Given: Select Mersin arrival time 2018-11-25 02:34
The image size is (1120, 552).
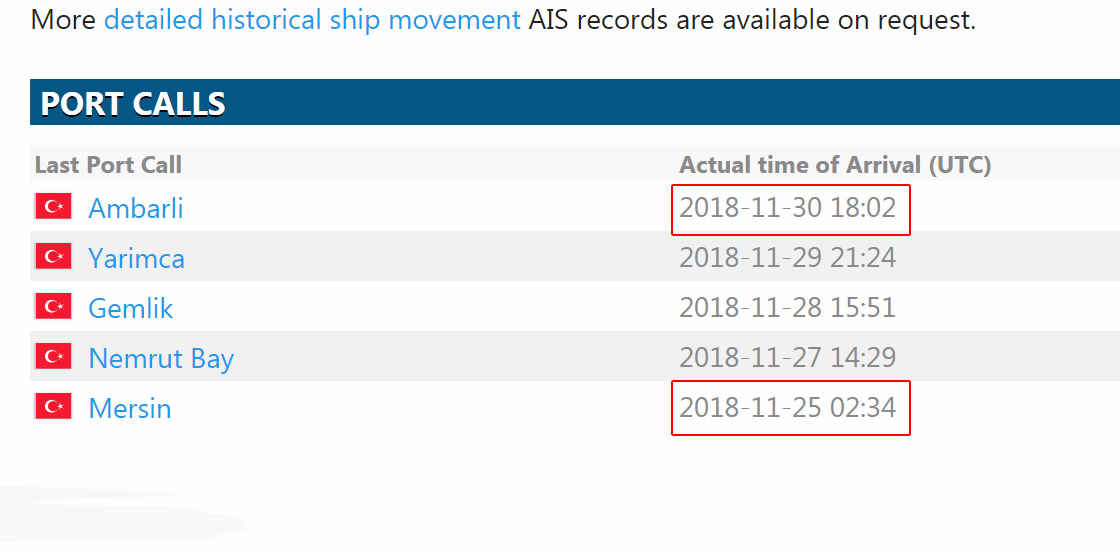Looking at the screenshot, I should [788, 408].
